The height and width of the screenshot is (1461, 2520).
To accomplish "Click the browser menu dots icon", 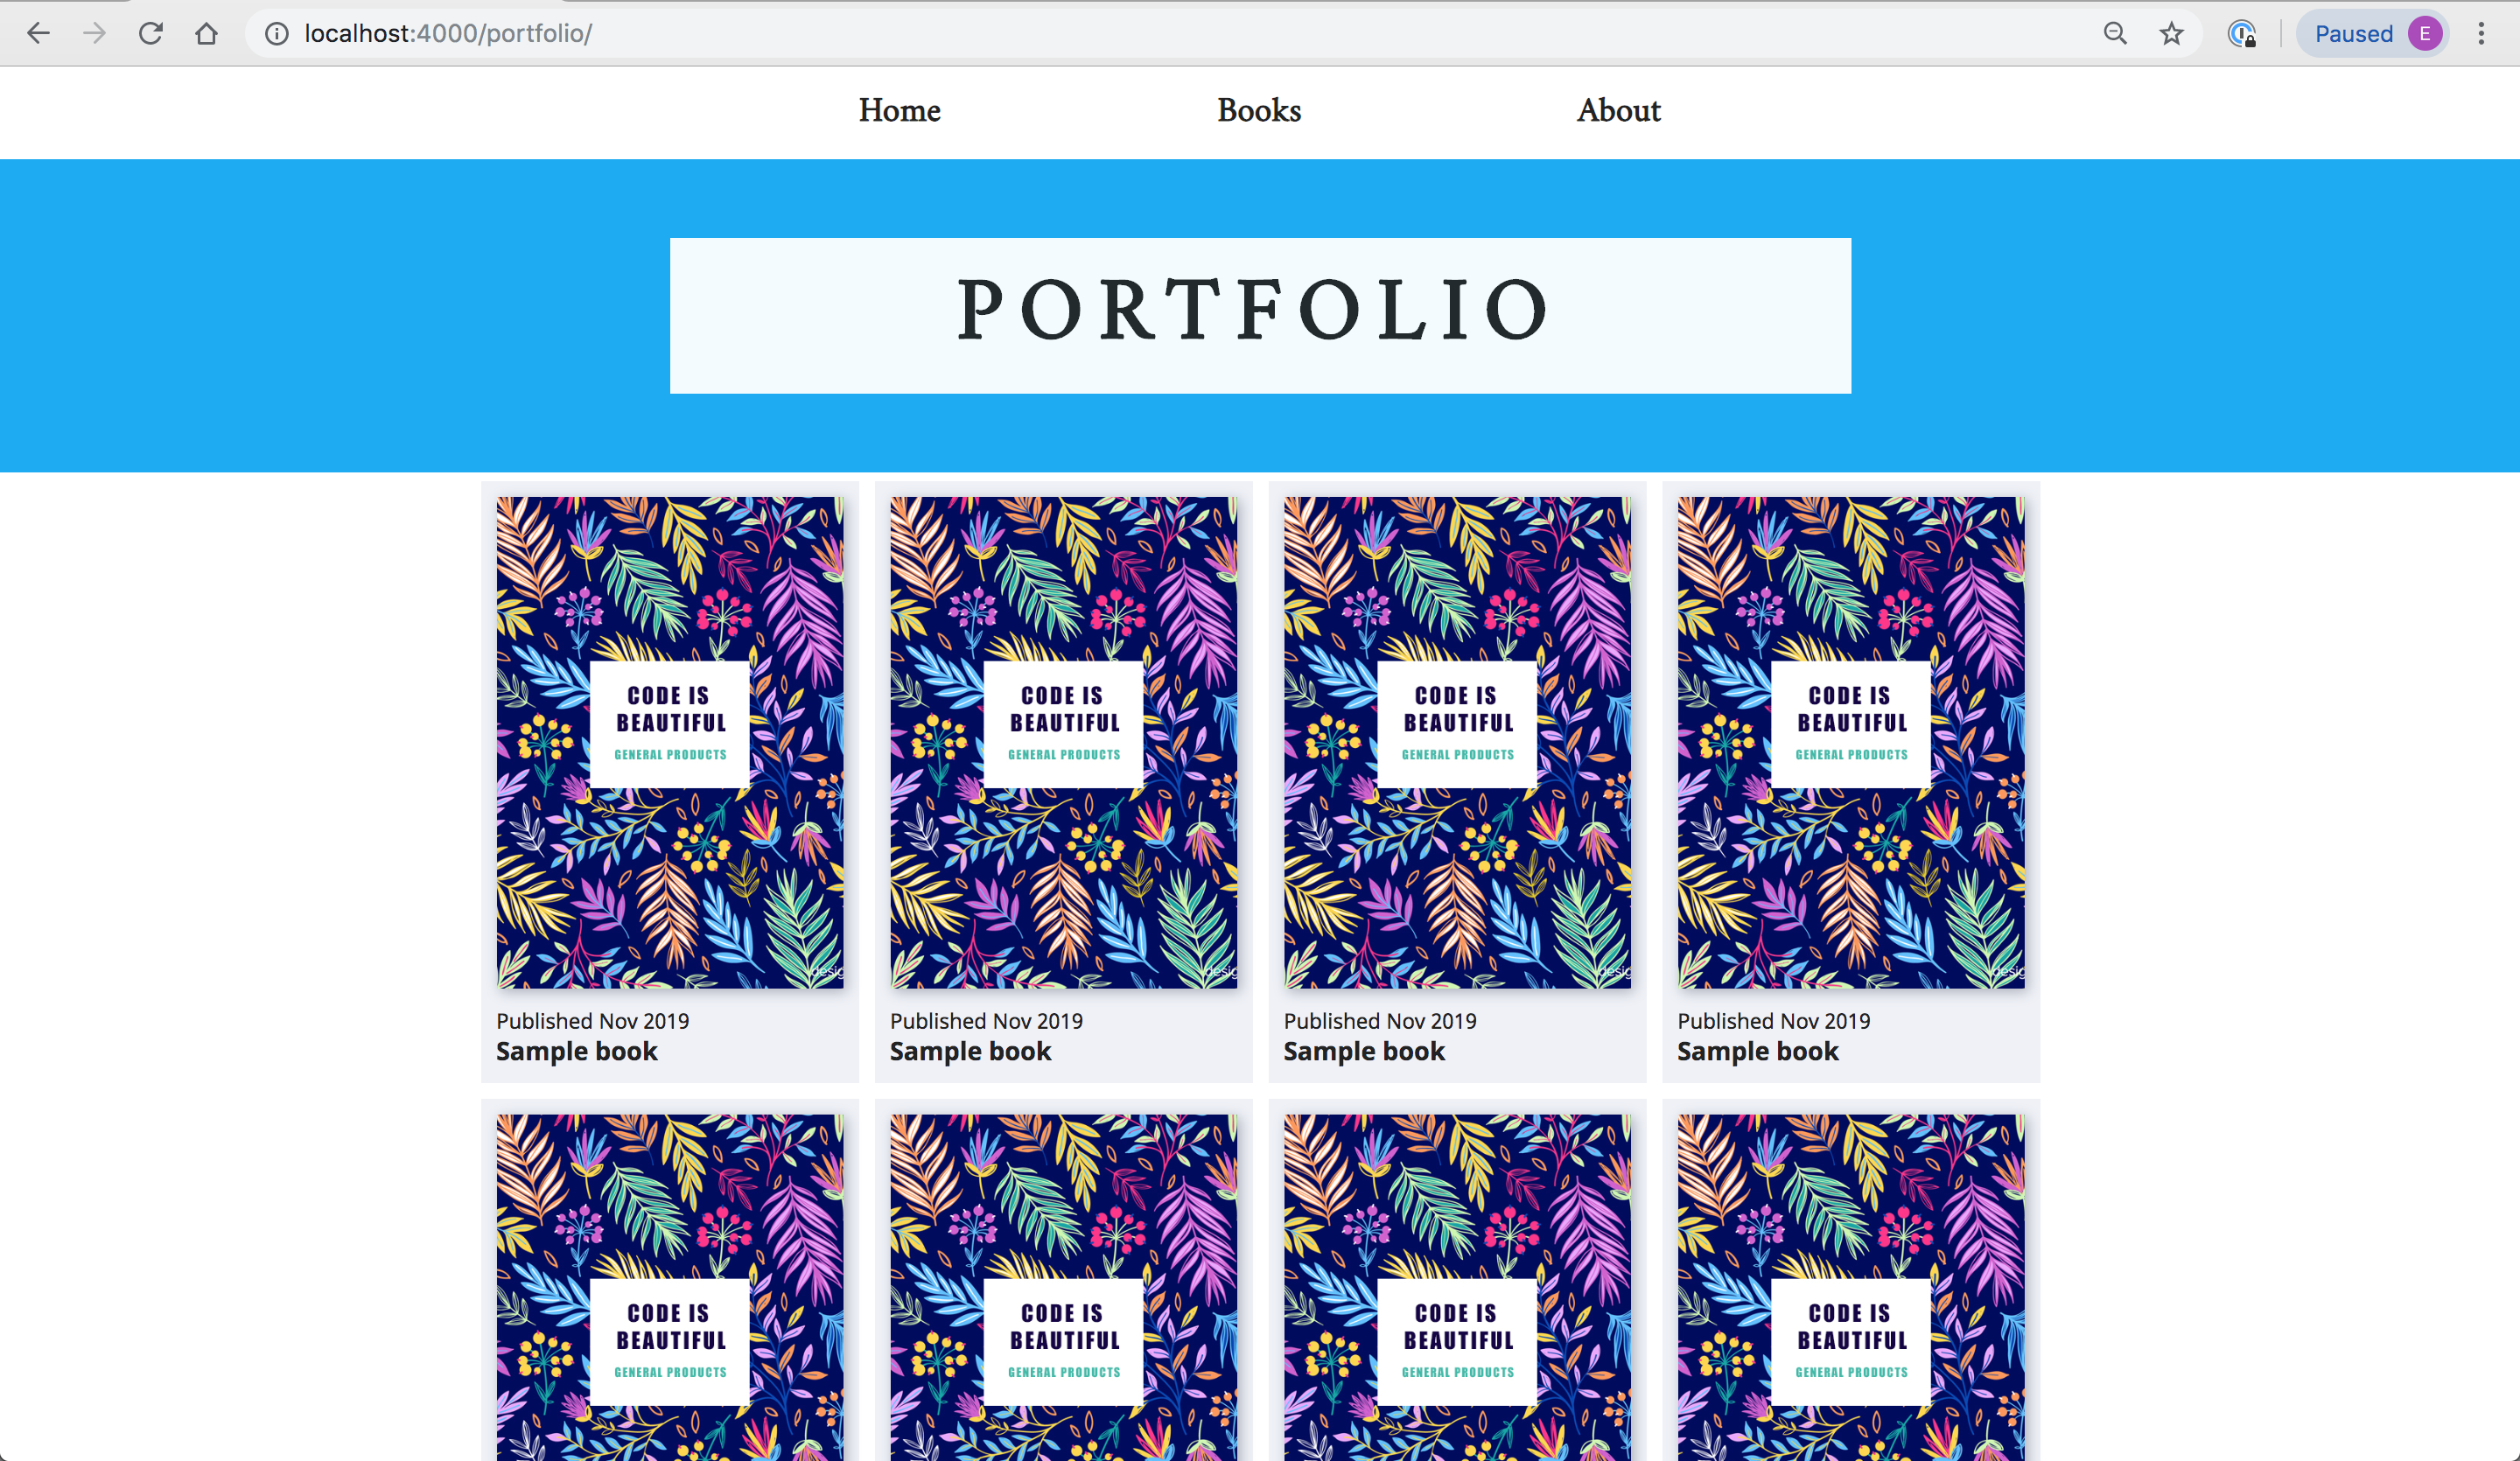I will [x=2485, y=33].
